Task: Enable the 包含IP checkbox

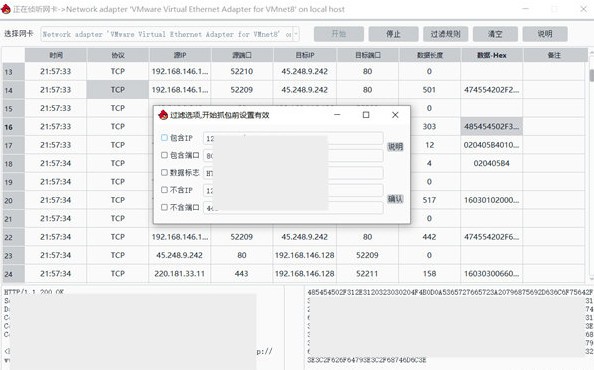Action: (164, 138)
